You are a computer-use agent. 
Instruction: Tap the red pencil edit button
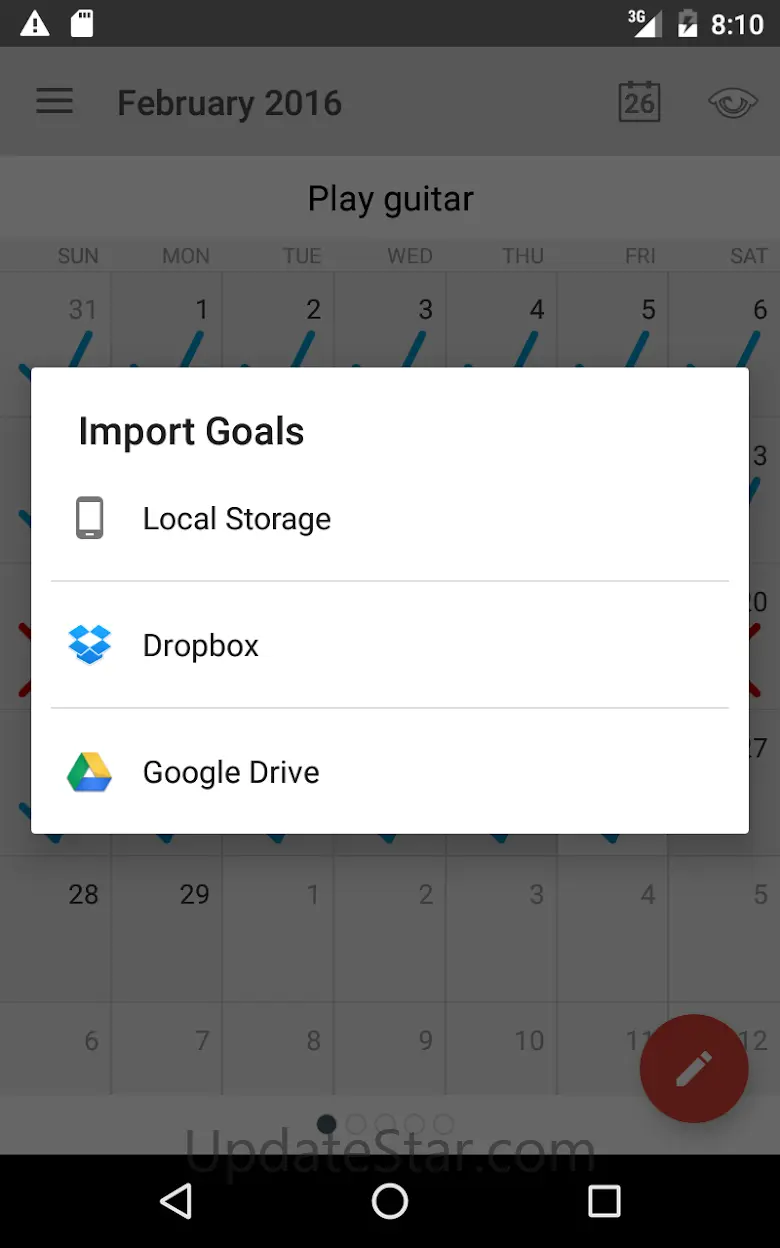[694, 1068]
